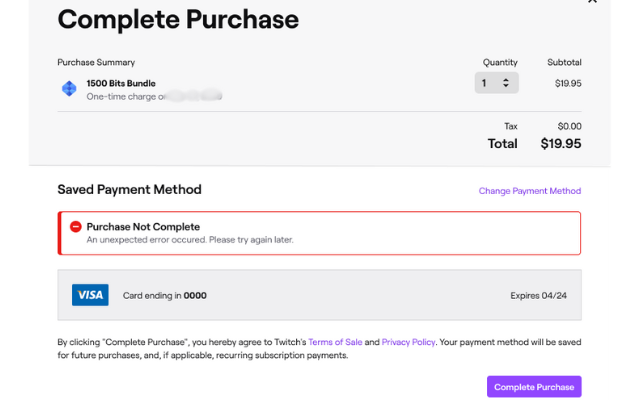Image resolution: width=640 pixels, height=400 pixels.
Task: Open the Privacy Policy link
Action: point(408,342)
